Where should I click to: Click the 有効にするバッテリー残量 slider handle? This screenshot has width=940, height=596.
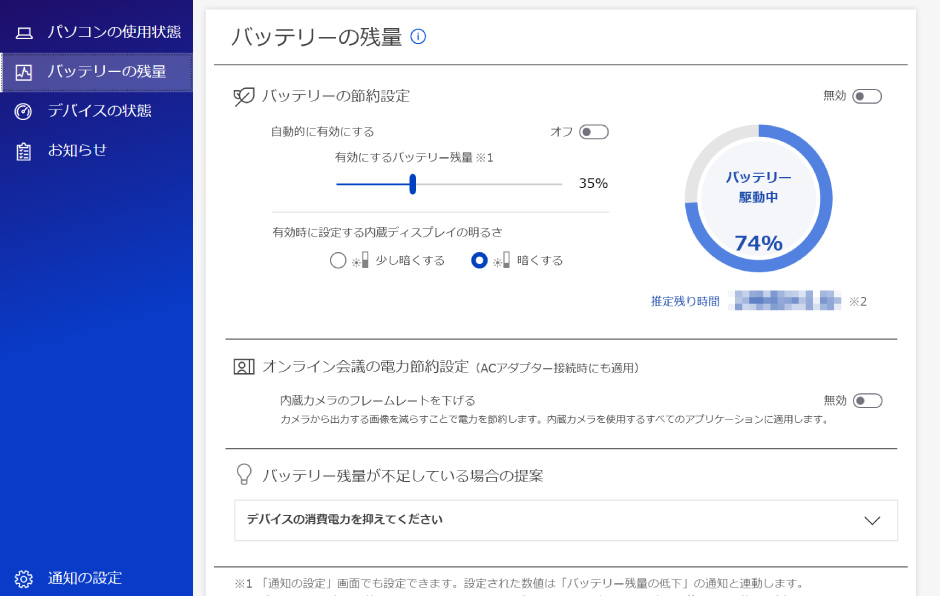point(412,184)
